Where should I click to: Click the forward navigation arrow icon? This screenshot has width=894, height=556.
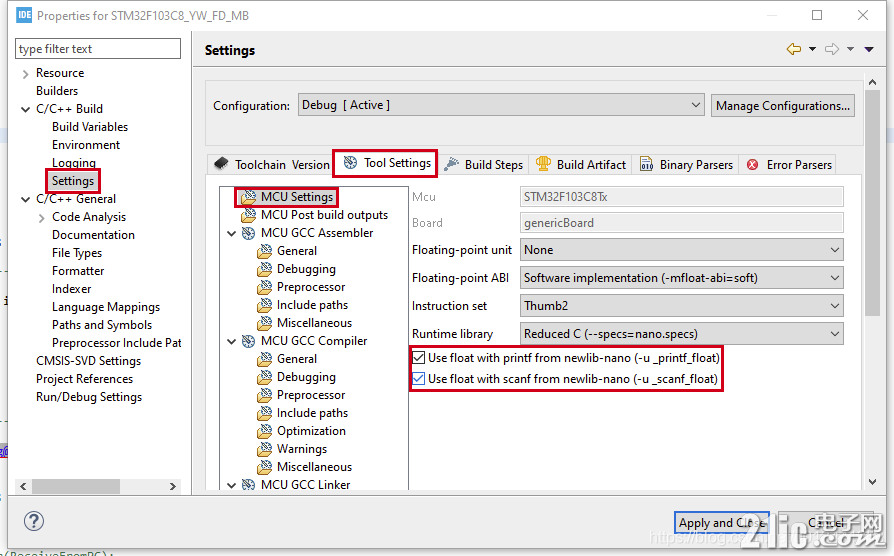pyautogui.click(x=832, y=49)
